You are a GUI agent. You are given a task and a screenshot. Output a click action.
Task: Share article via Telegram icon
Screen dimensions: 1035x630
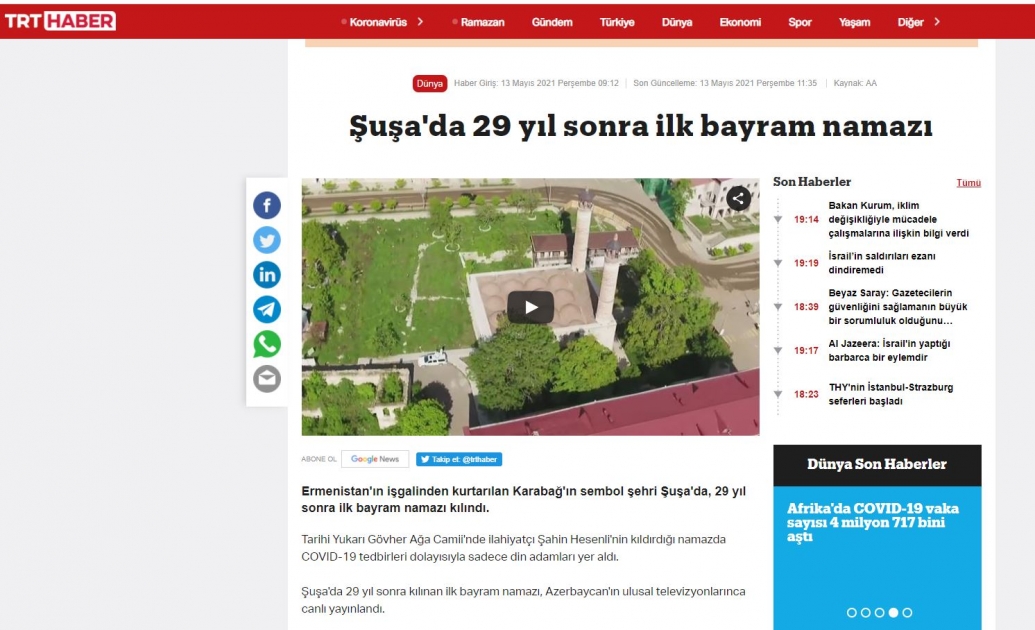[x=267, y=309]
